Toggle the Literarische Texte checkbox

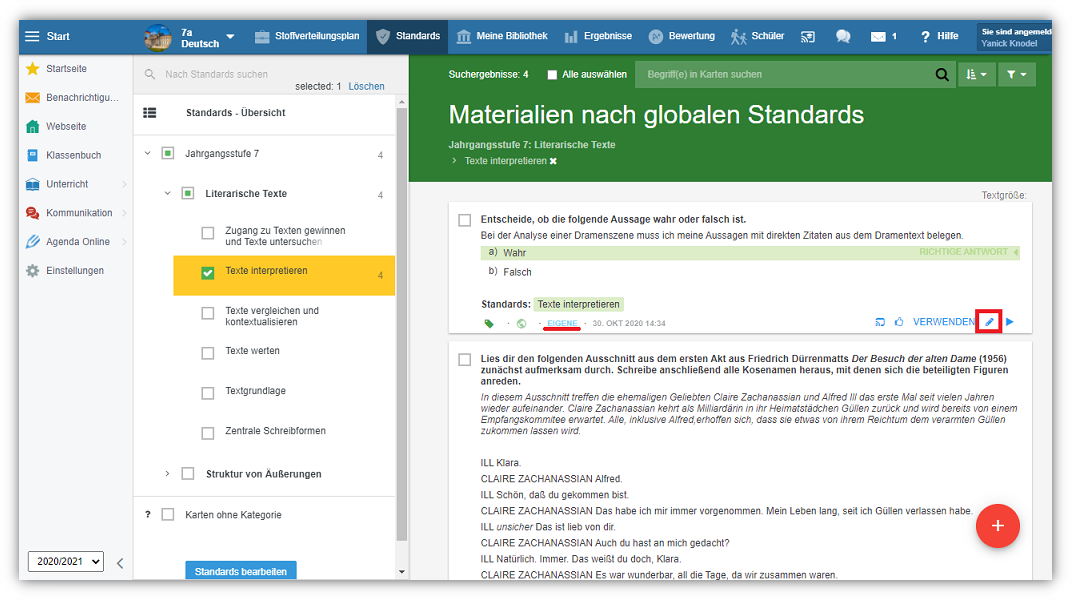[x=188, y=193]
